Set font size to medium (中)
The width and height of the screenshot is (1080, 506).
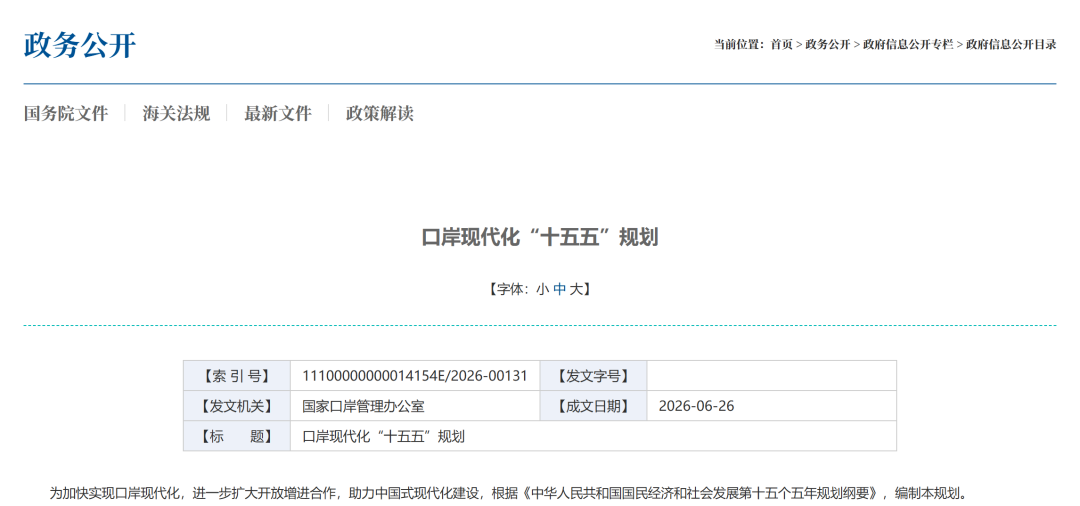tap(559, 290)
